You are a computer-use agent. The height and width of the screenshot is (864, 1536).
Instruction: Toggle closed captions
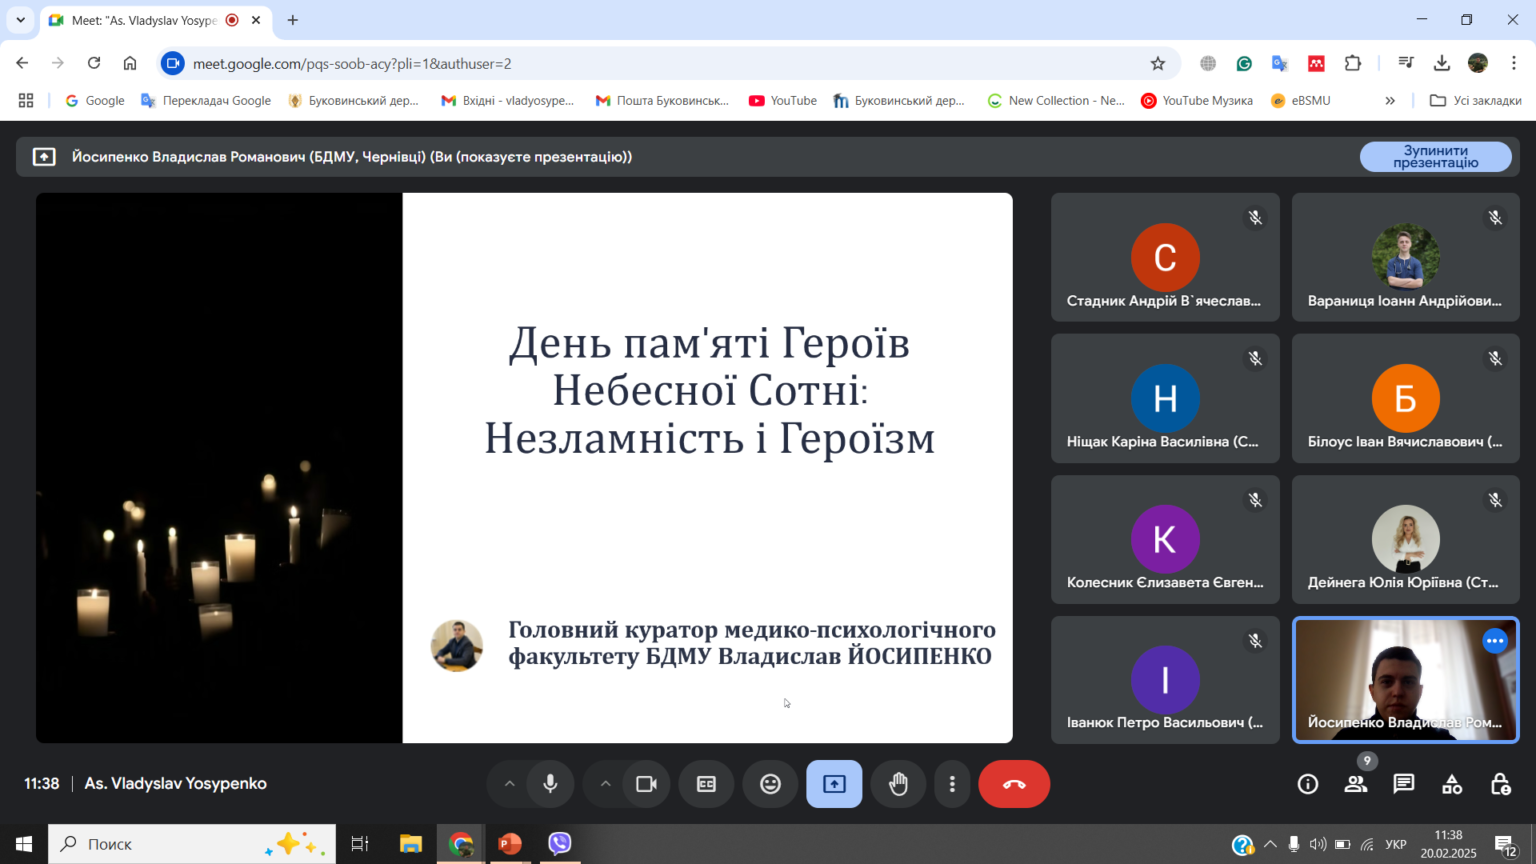[706, 784]
